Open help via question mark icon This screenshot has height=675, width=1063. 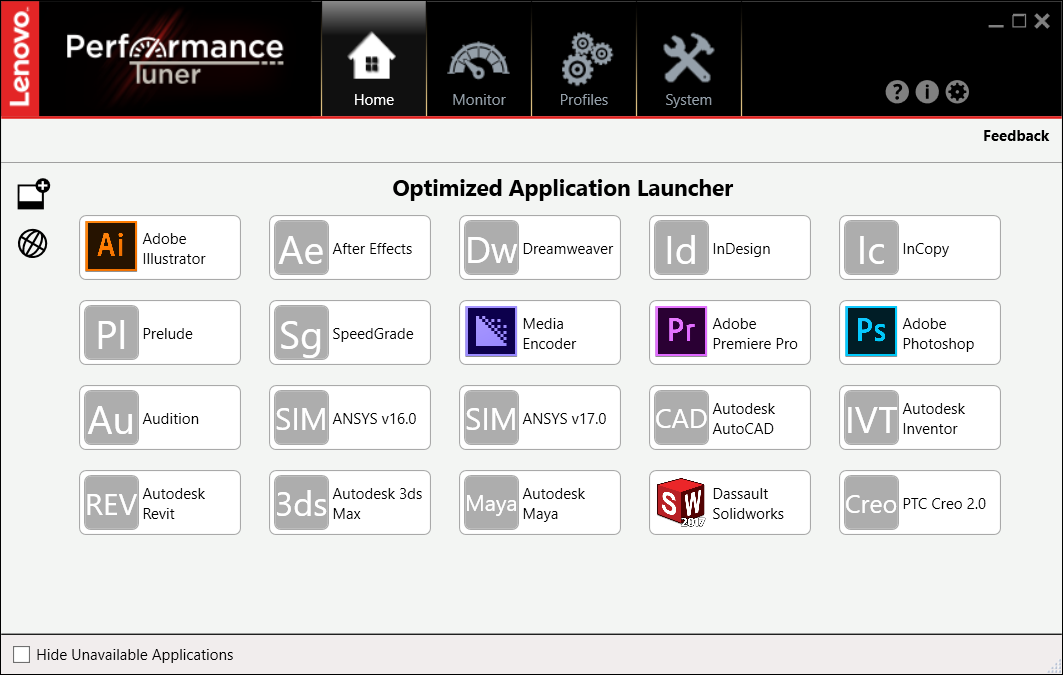click(x=897, y=91)
